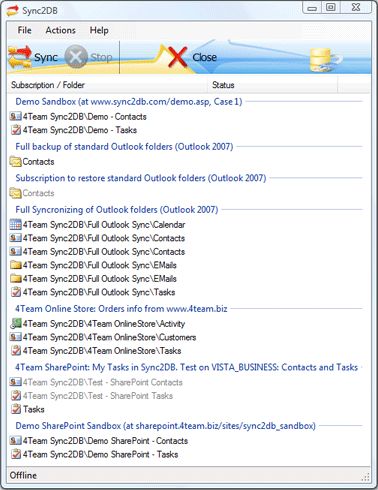The image size is (378, 490).
Task: Open the File menu
Action: (24, 30)
